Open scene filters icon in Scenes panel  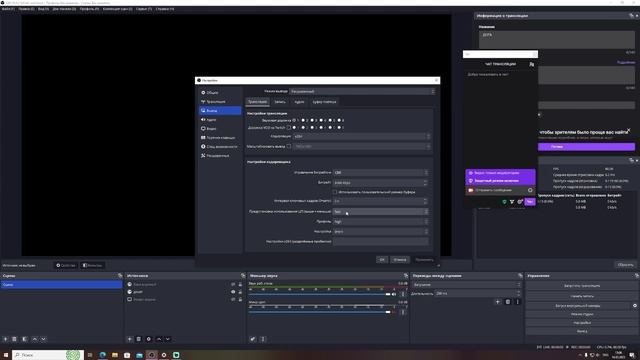pyautogui.click(x=24, y=339)
